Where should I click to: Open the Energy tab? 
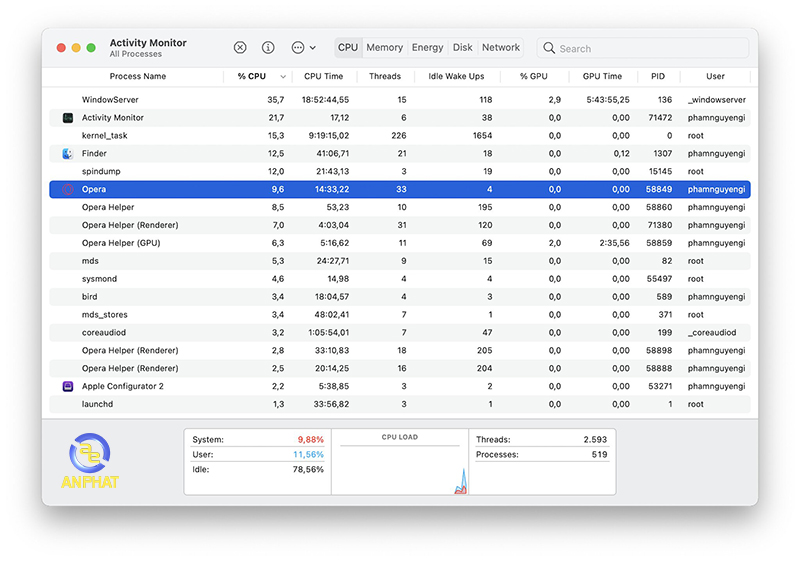point(428,47)
